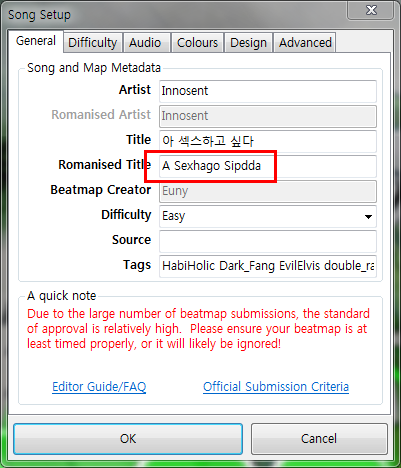Go to the Advanced tab

coord(305,43)
